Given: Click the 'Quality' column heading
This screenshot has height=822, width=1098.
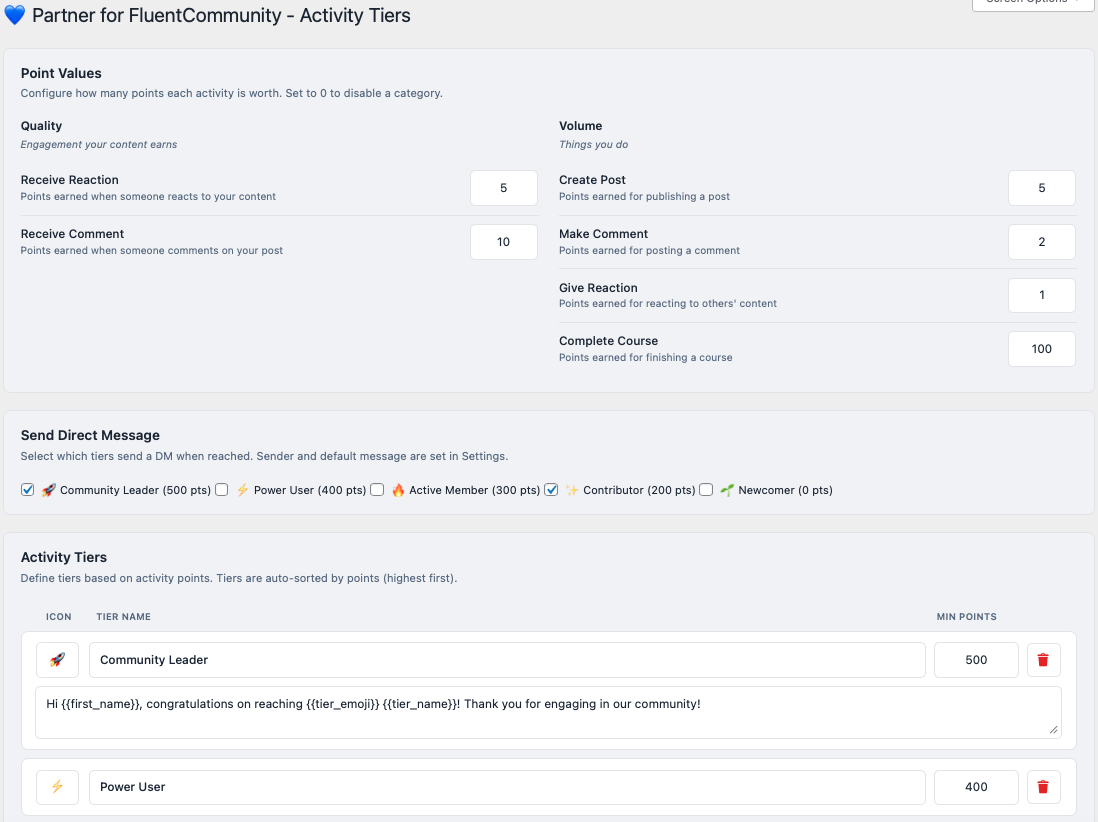Looking at the screenshot, I should click(41, 126).
